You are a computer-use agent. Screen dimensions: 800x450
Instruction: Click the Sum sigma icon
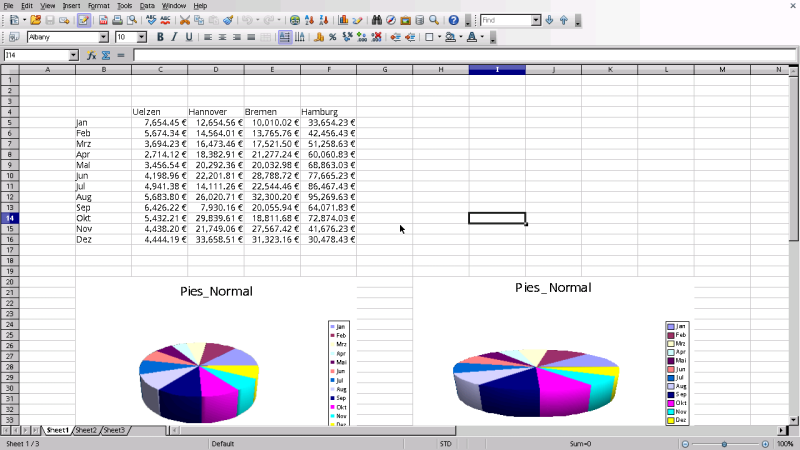coord(106,55)
